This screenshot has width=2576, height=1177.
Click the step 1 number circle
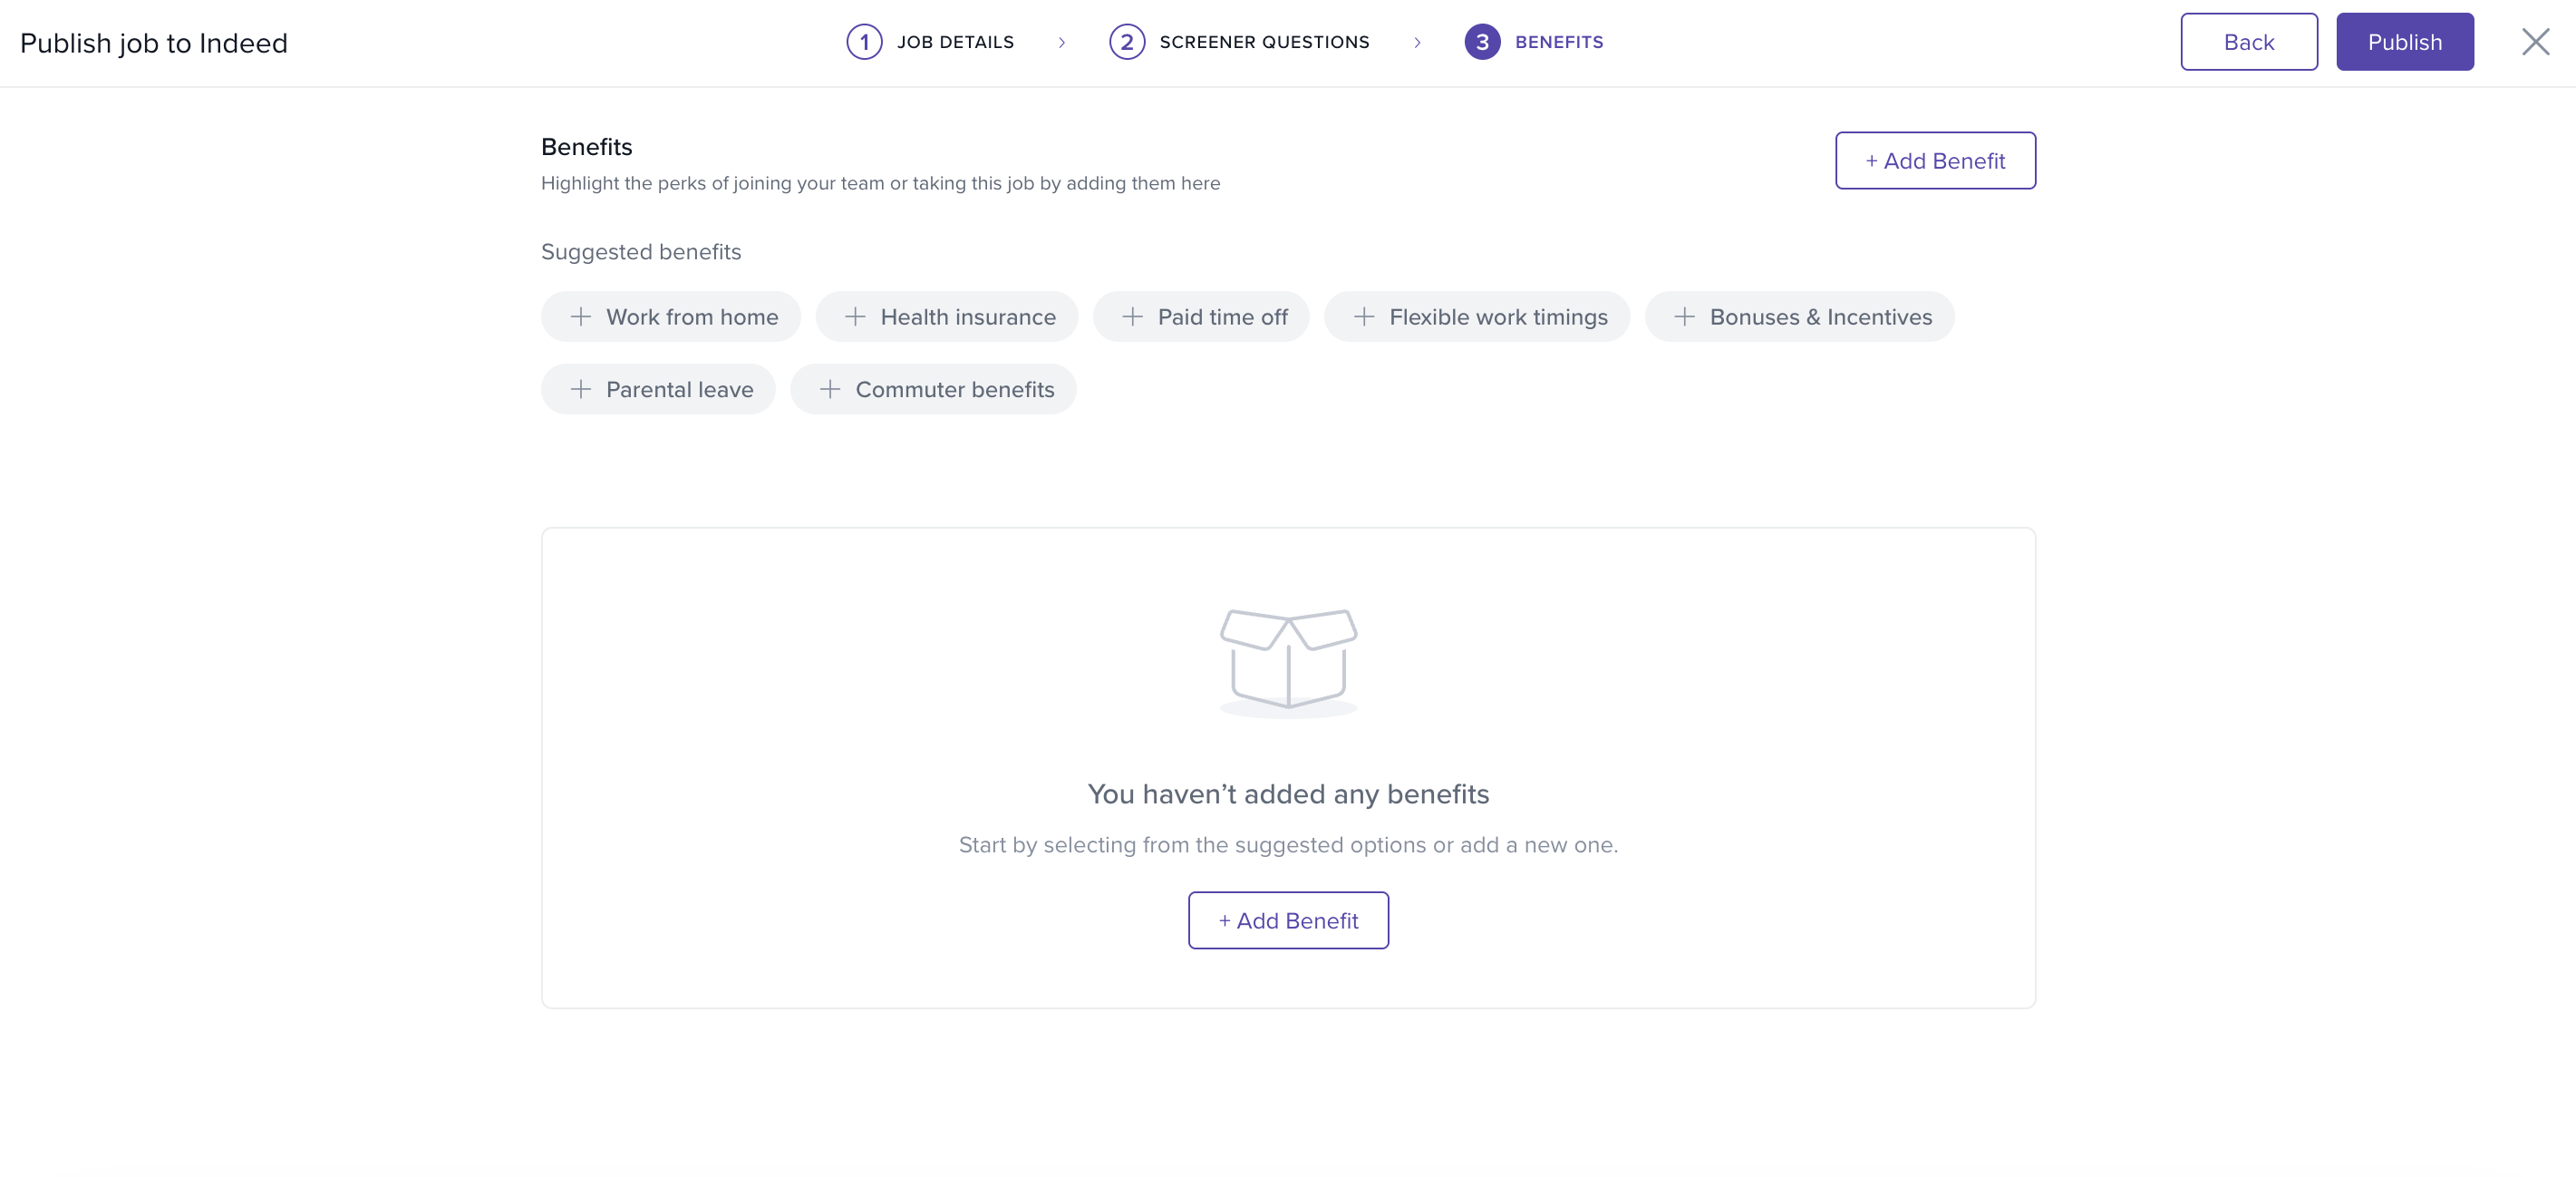coord(864,42)
